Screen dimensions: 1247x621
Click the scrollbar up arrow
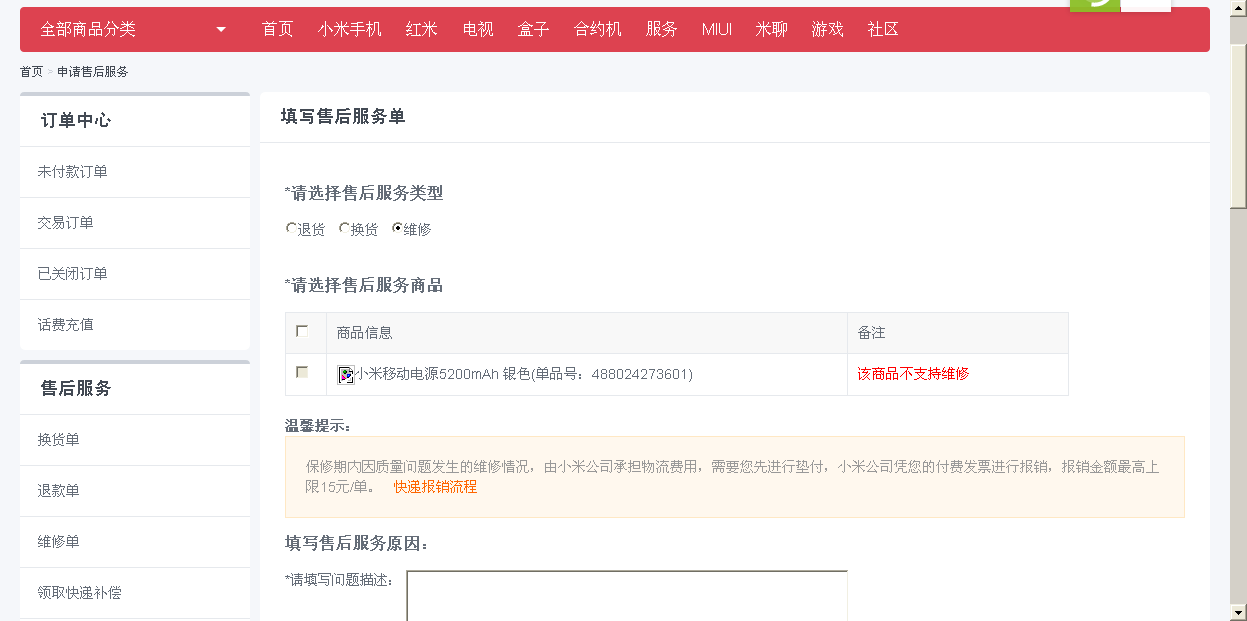point(1238,9)
